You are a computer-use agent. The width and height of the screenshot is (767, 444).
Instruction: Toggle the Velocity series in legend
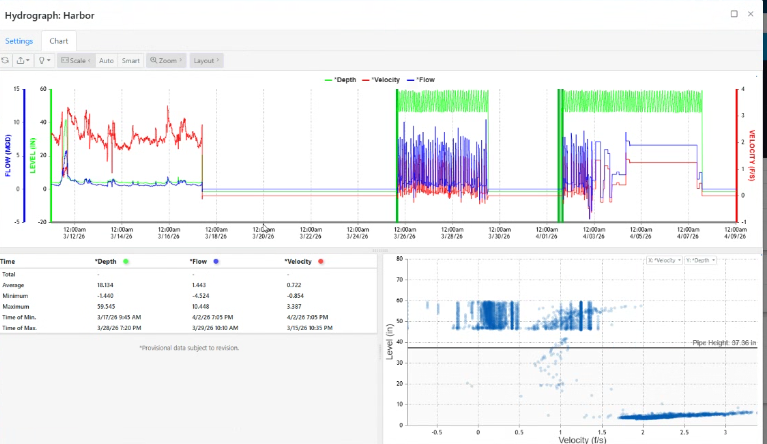[384, 79]
